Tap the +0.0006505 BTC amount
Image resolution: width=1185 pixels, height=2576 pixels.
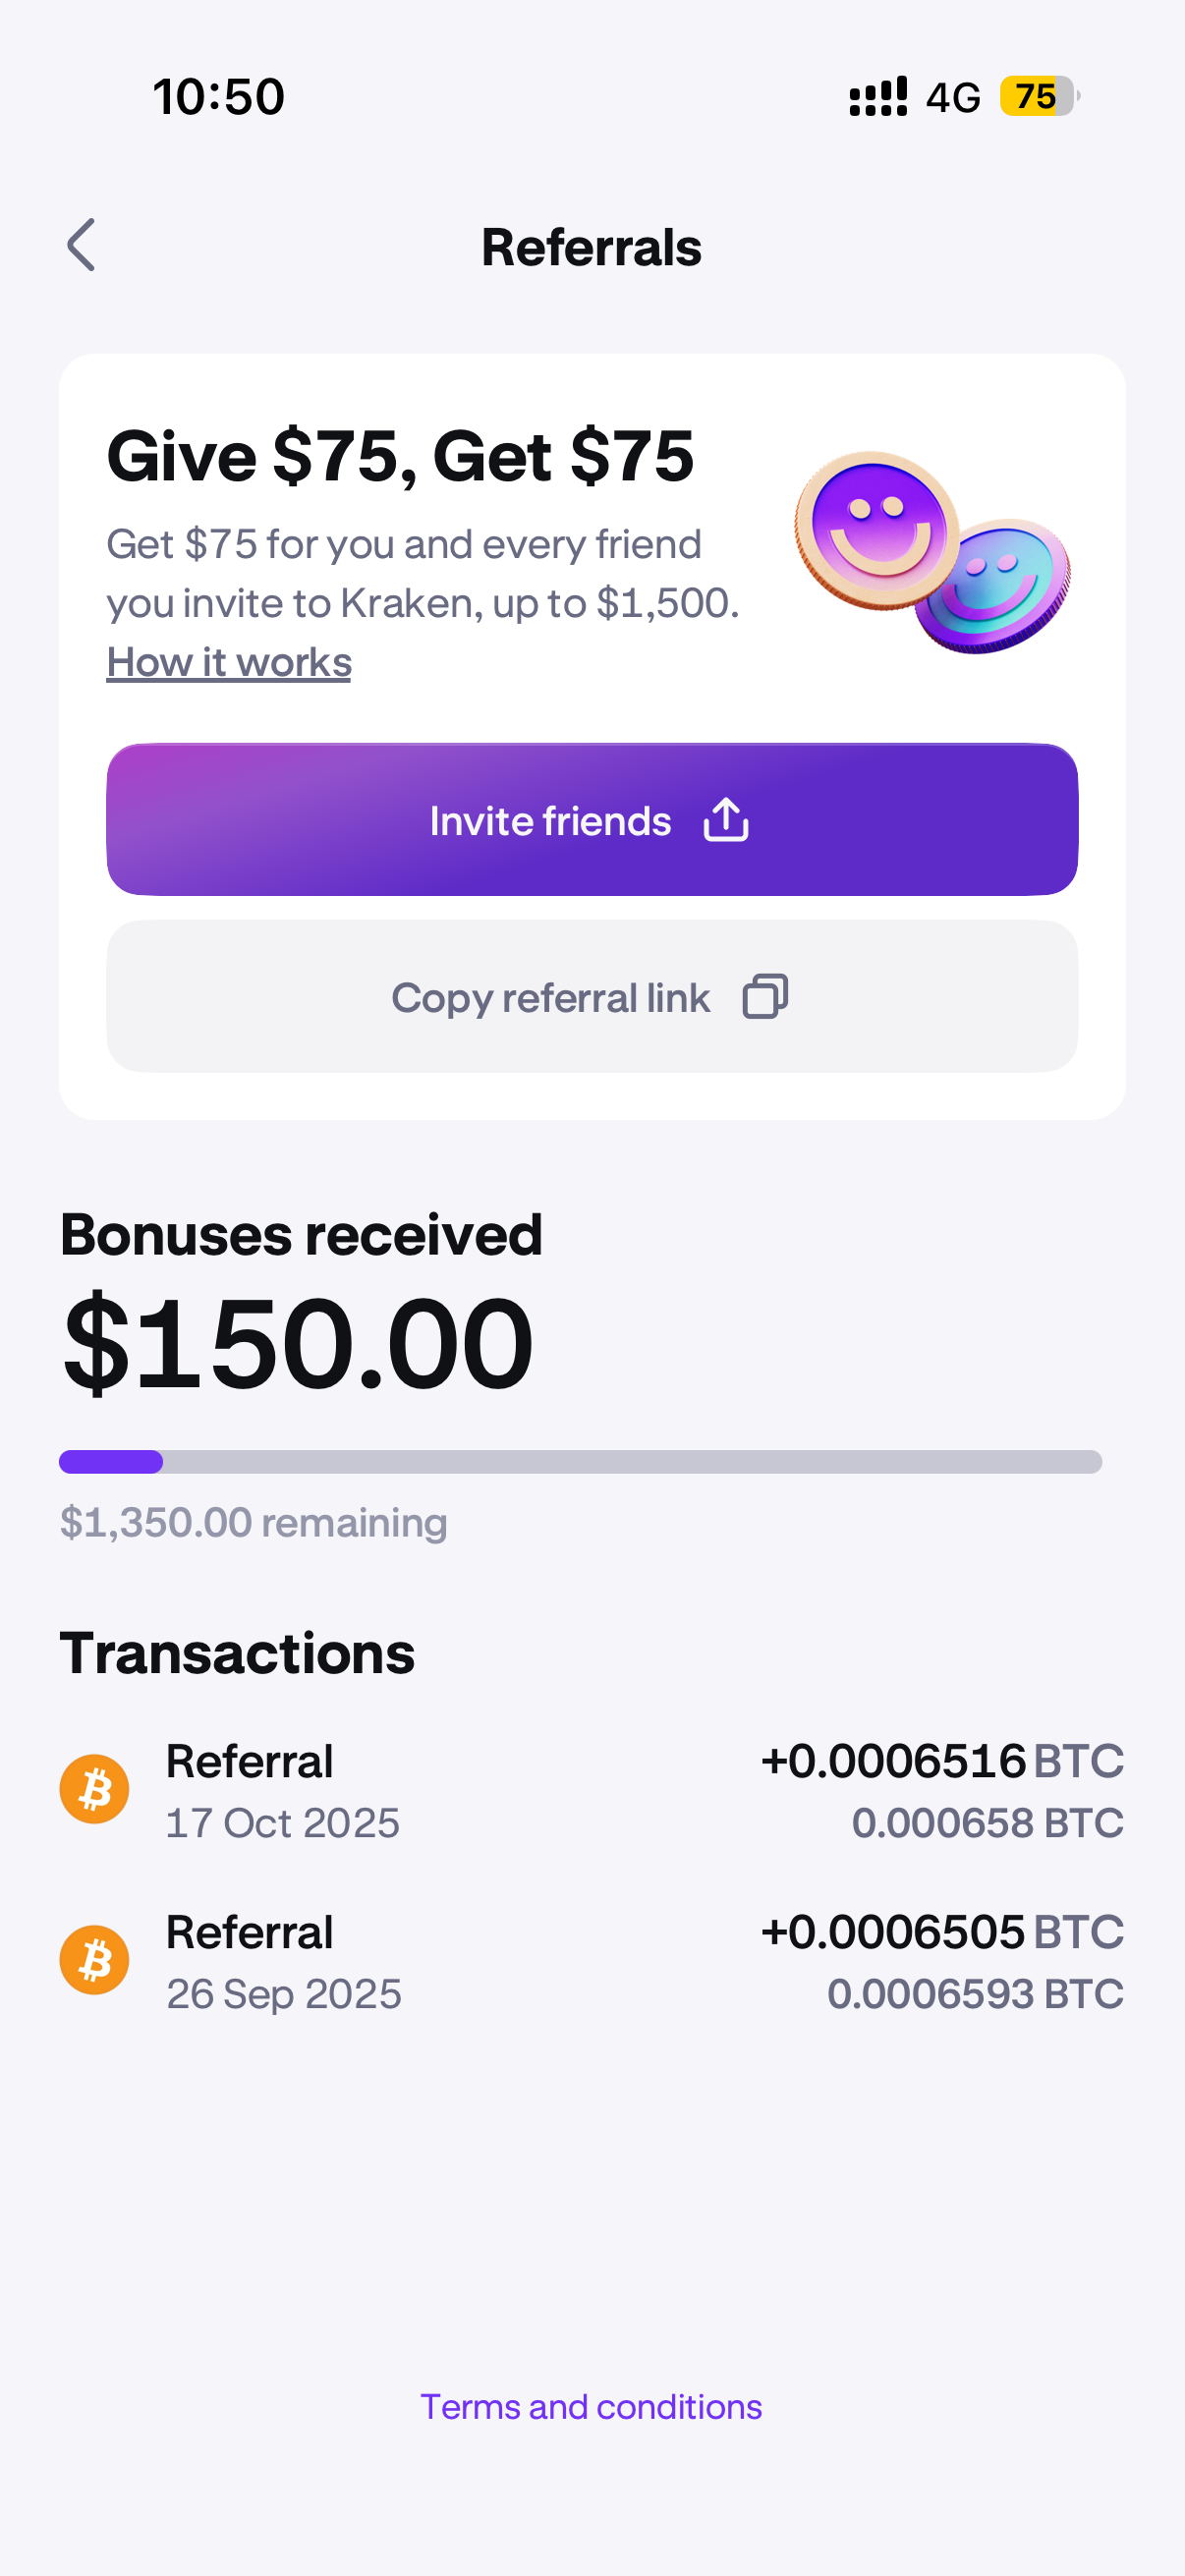[941, 1932]
